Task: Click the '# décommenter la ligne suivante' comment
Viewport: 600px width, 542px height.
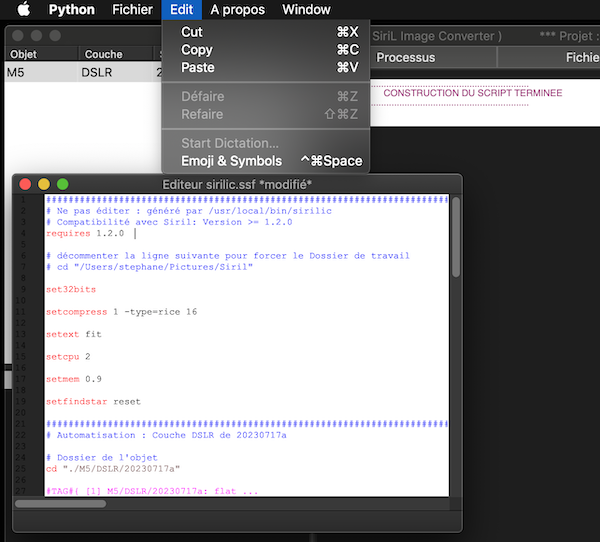Action: point(228,256)
